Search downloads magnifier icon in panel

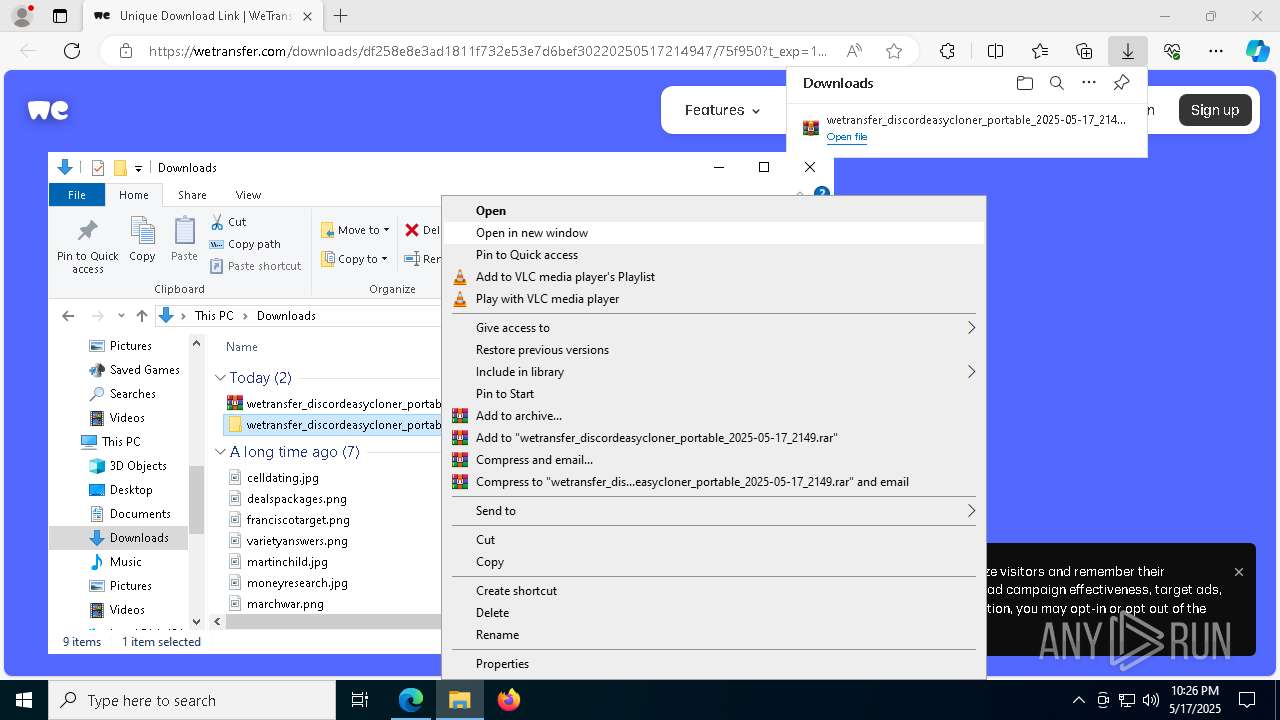(x=1056, y=83)
